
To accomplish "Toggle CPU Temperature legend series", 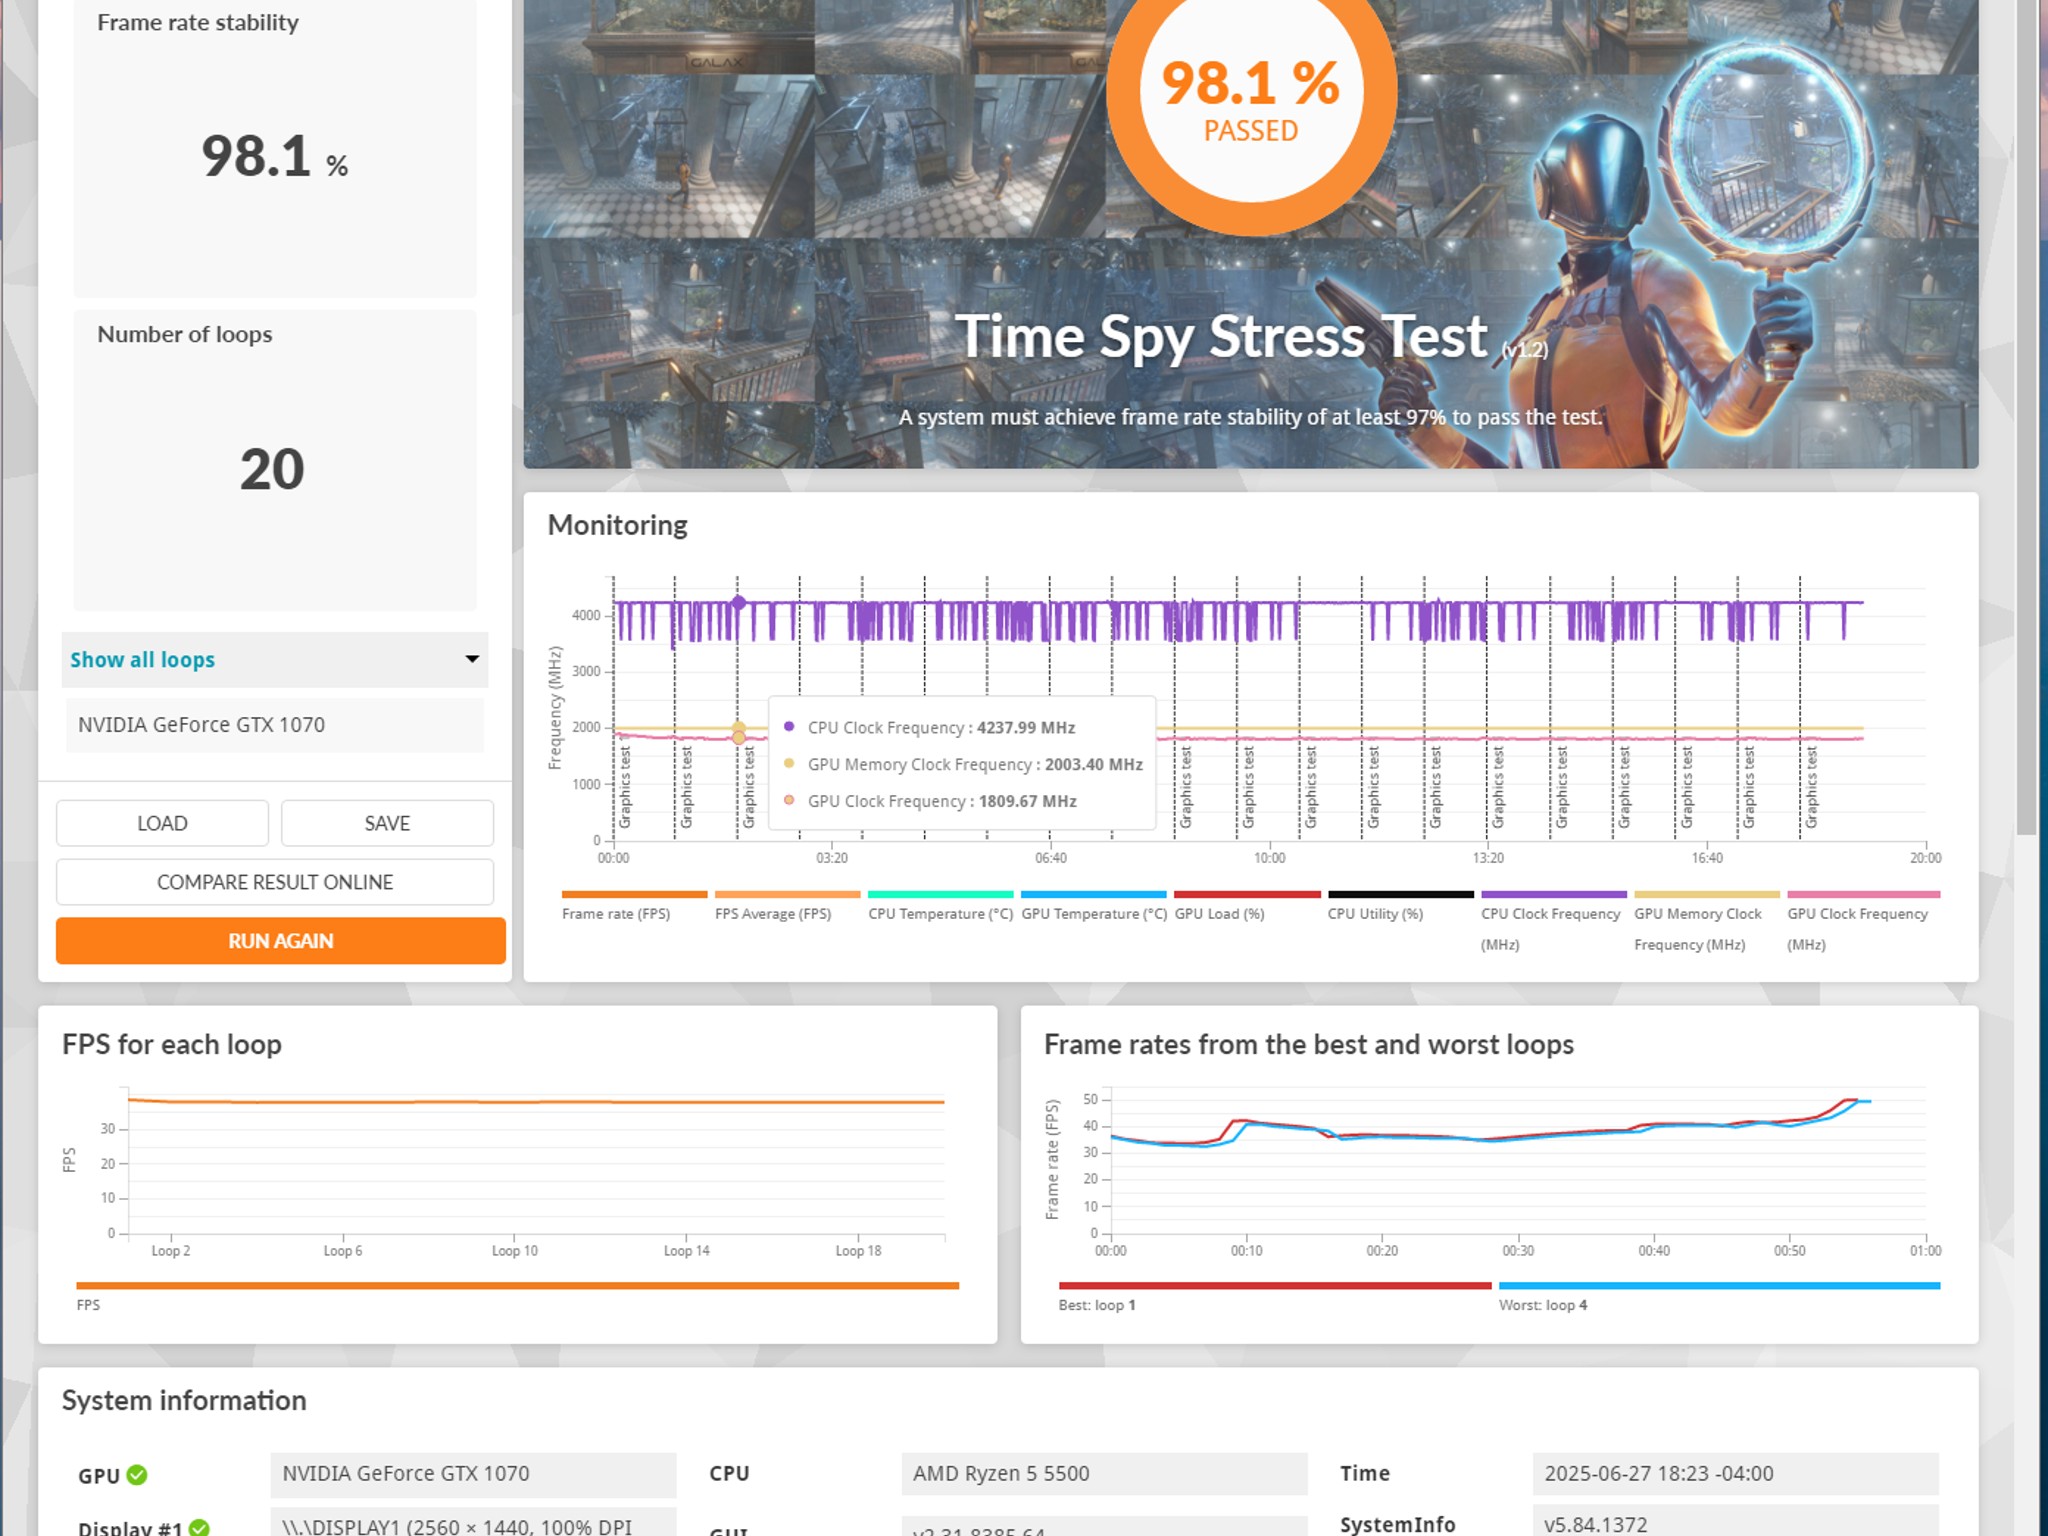I will tap(940, 905).
